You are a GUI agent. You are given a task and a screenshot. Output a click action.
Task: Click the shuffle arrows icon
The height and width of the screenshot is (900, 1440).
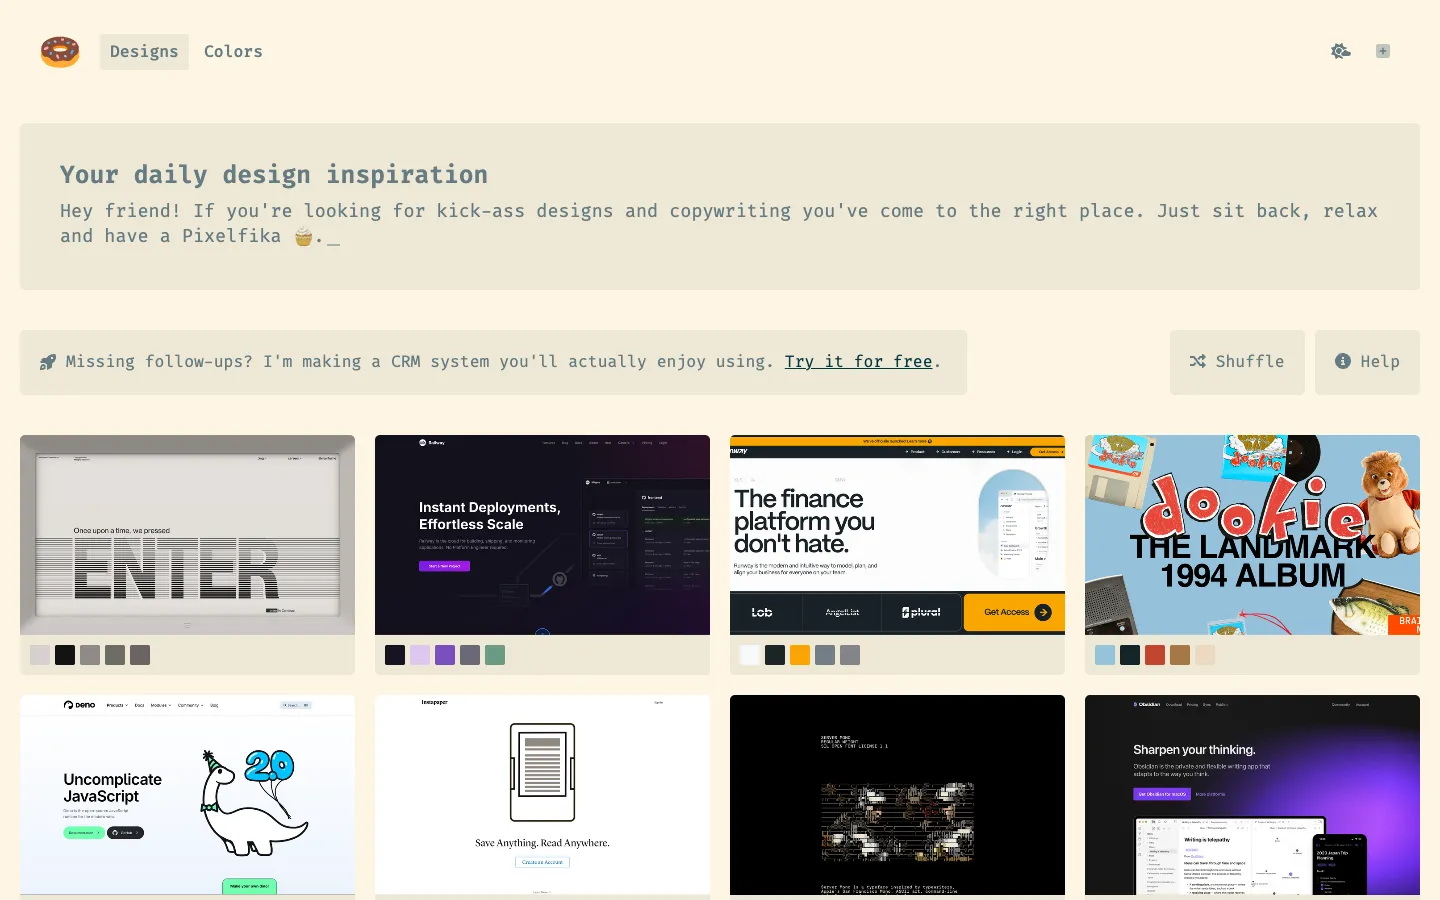(1198, 362)
